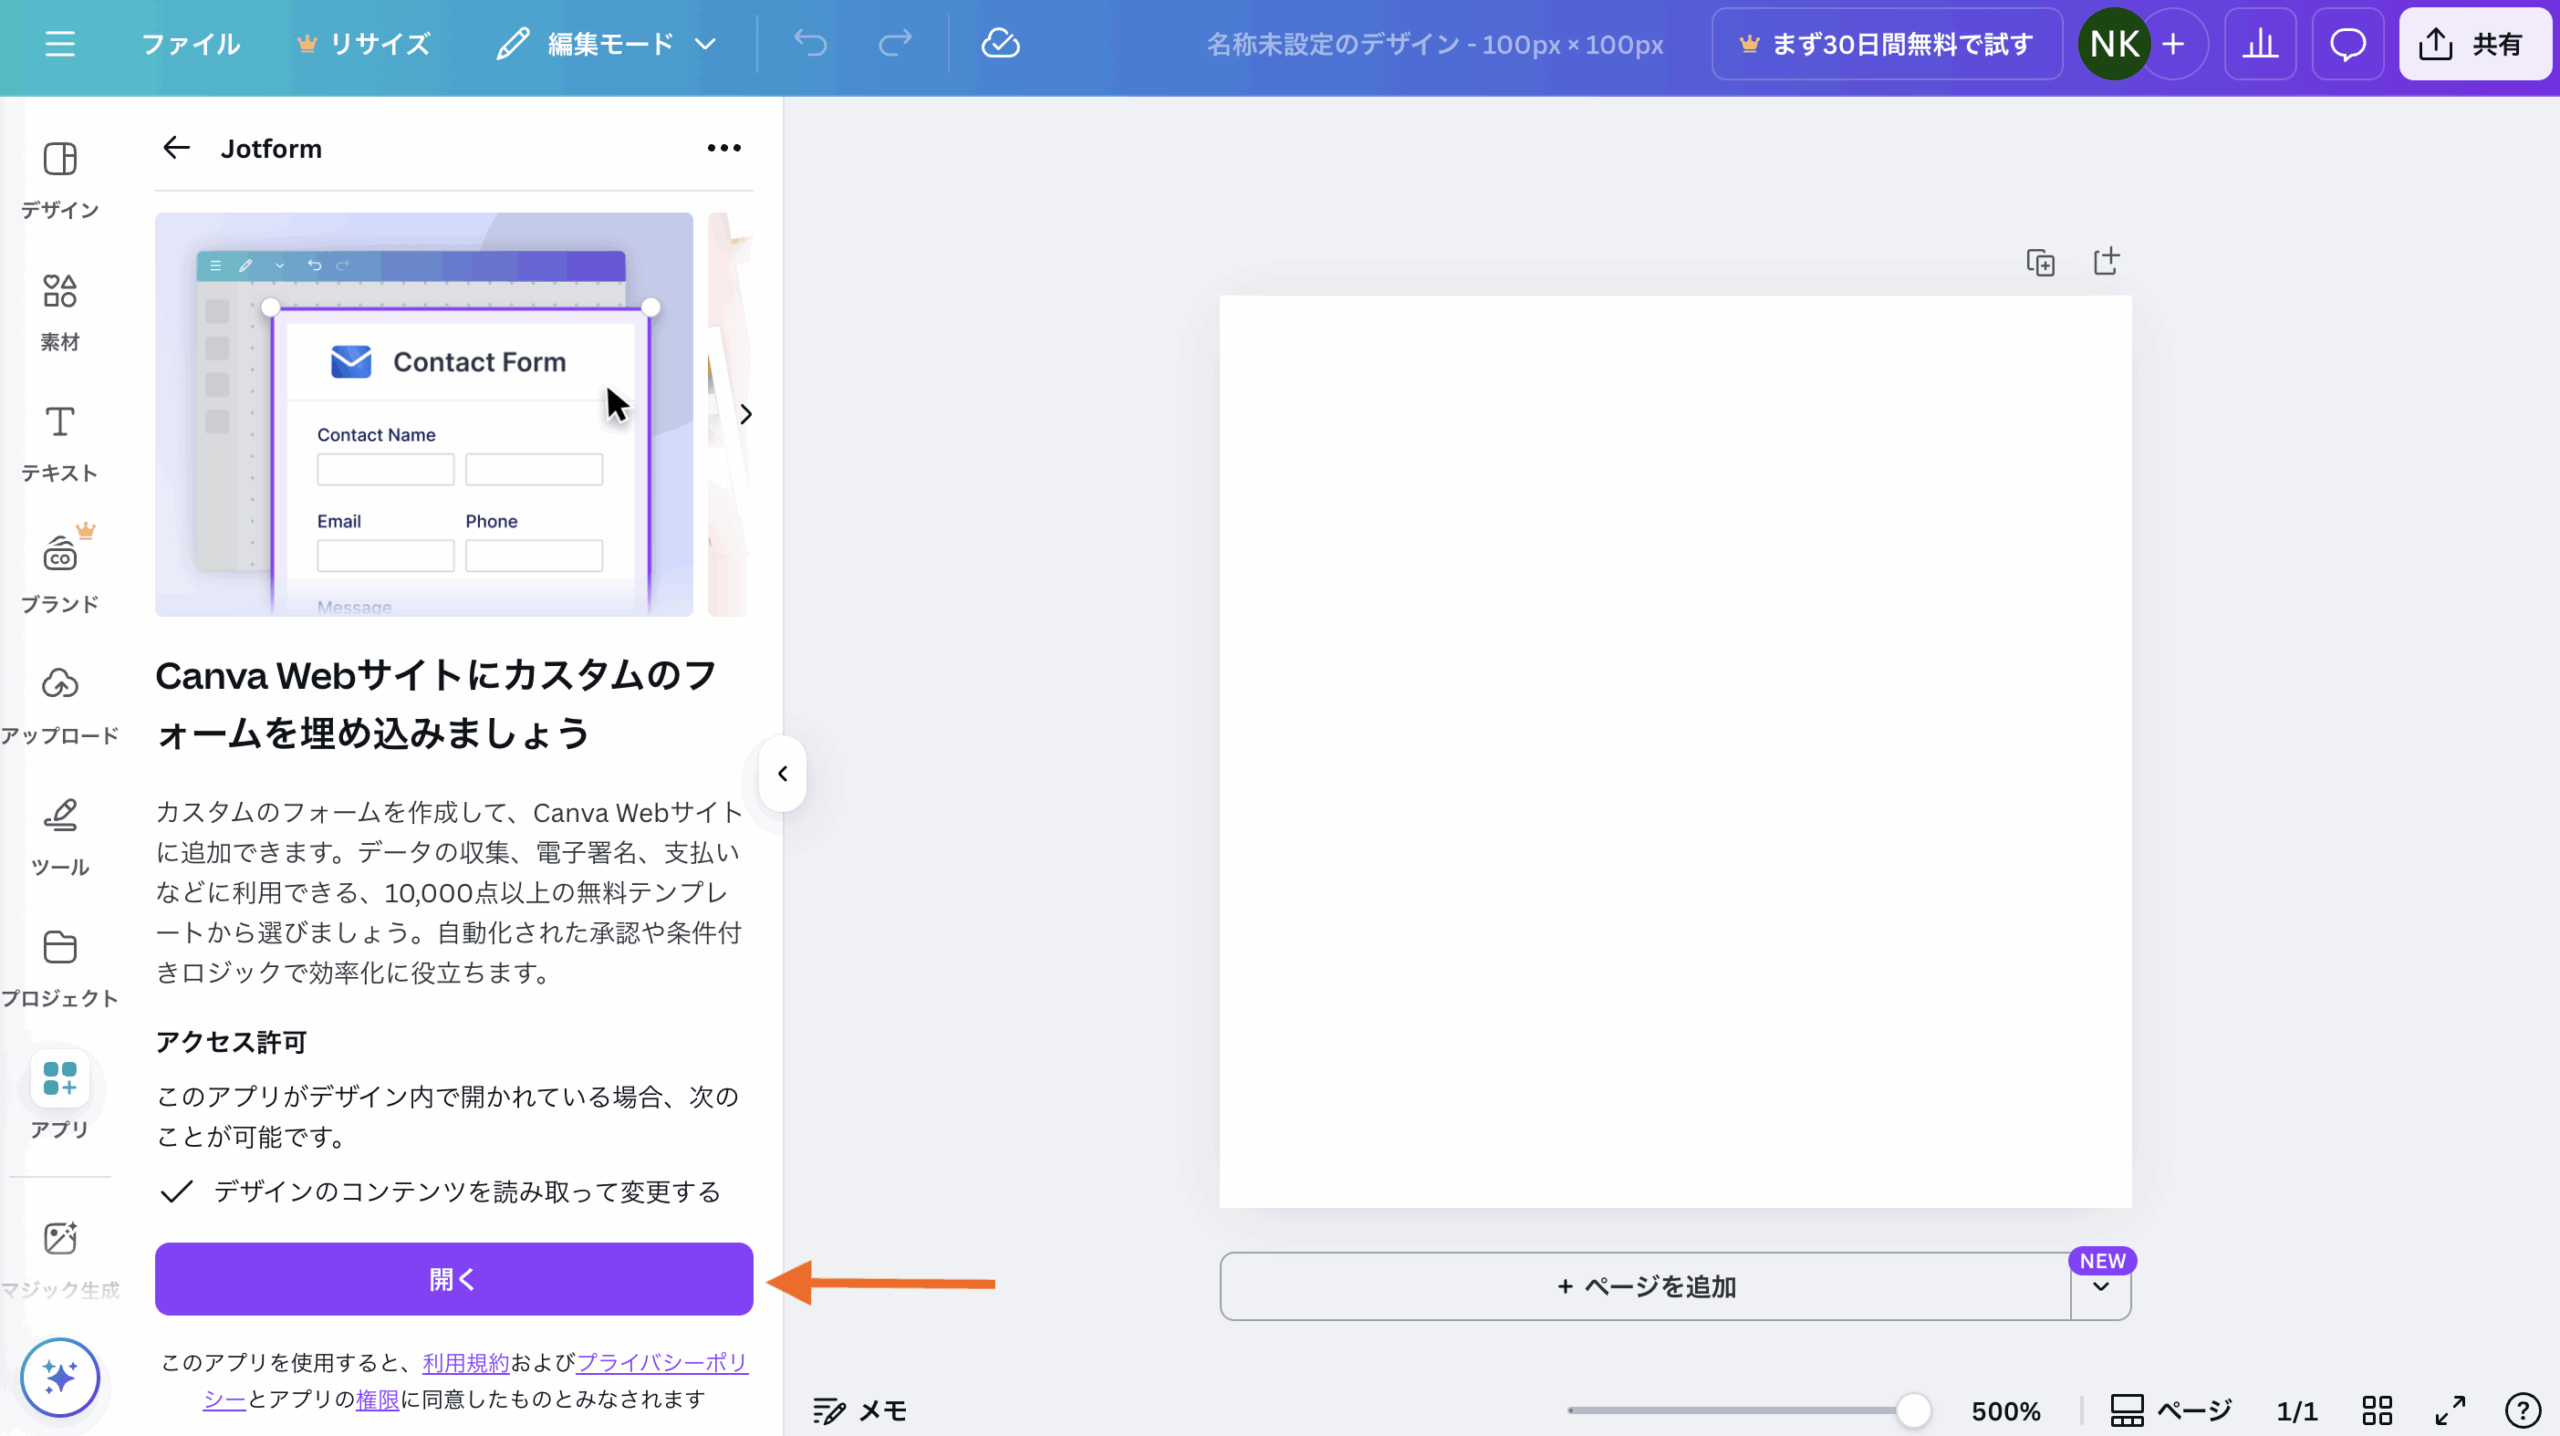
Task: Show next preview image with chevron
Action: pos(745,414)
